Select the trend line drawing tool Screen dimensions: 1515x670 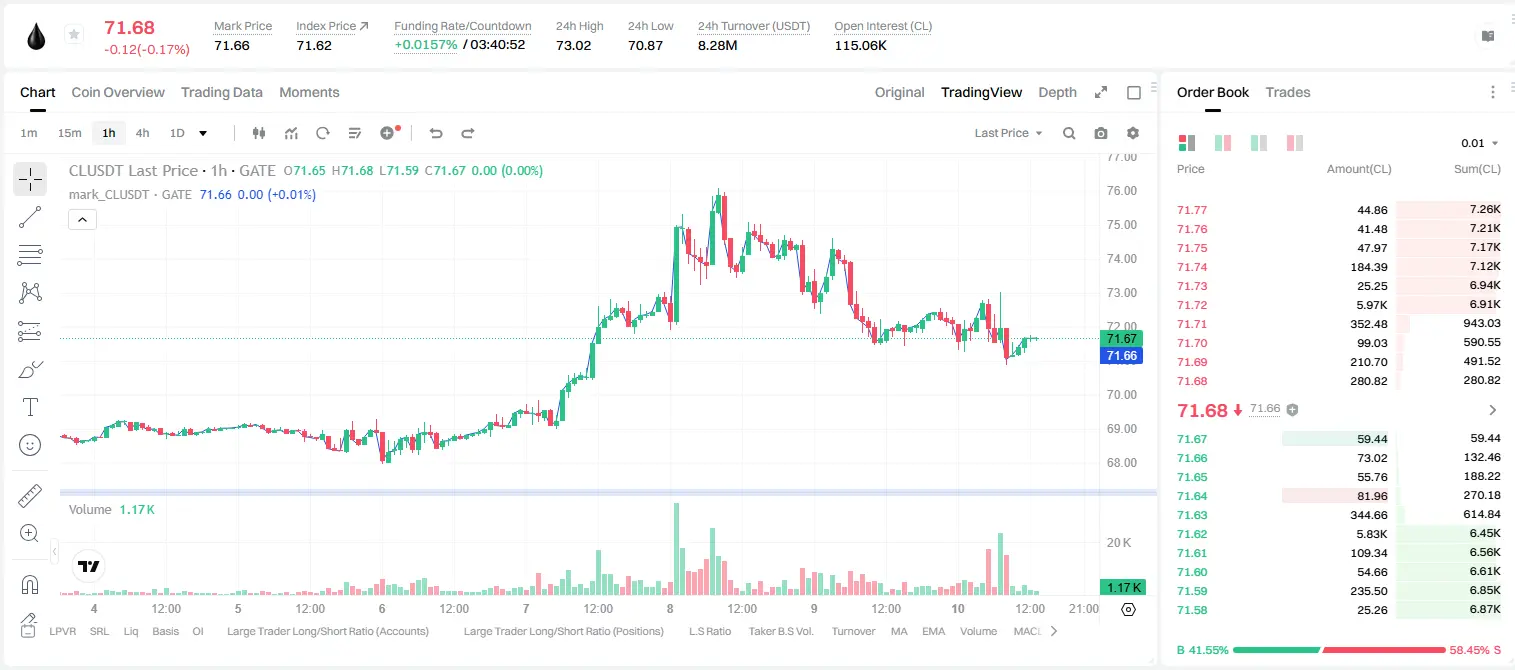(30, 217)
